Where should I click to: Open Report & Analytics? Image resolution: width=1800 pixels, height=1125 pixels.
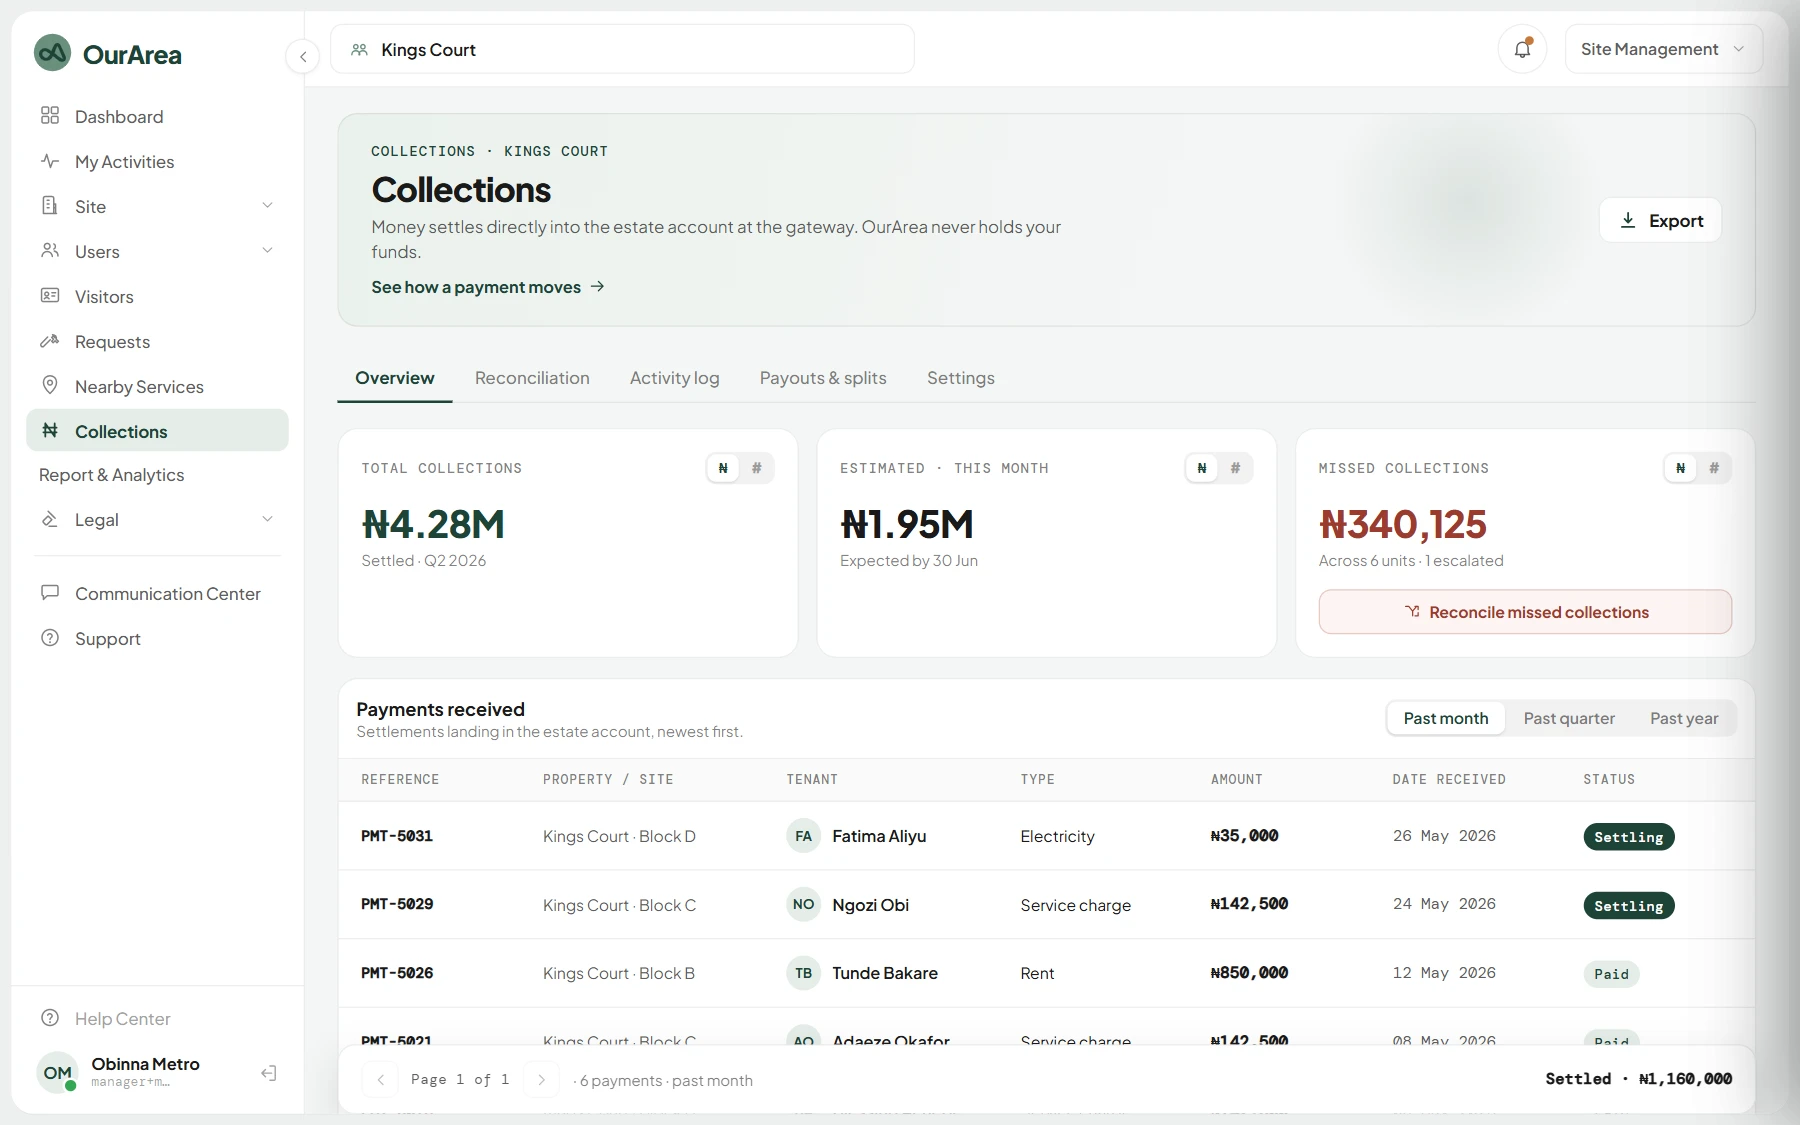[157, 475]
